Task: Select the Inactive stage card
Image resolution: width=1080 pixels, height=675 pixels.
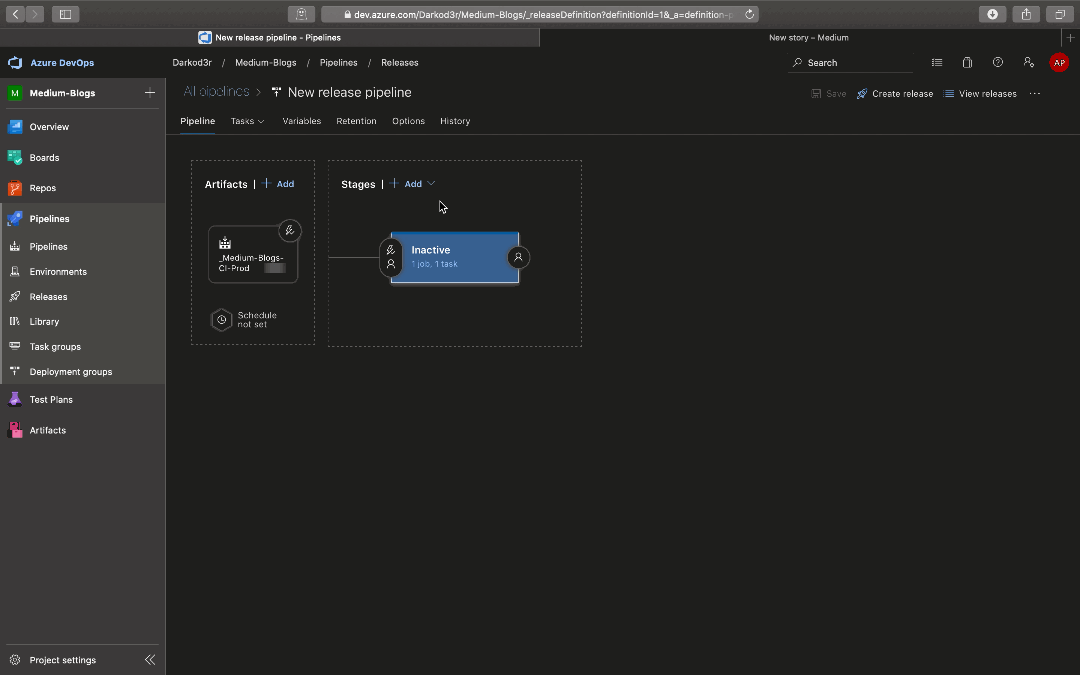Action: point(455,257)
